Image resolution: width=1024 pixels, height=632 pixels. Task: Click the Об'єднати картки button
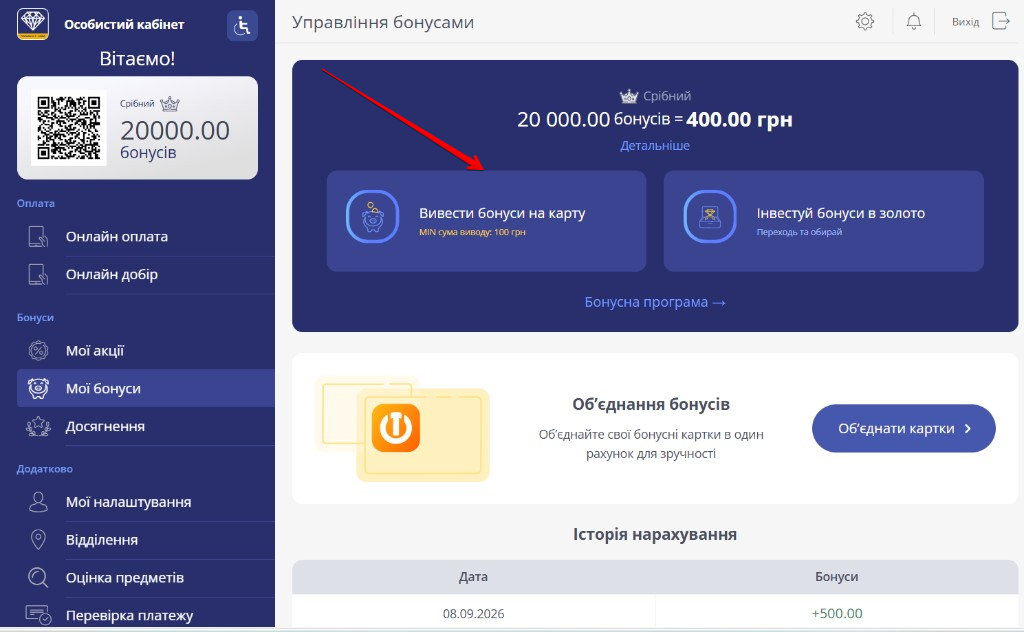[x=904, y=428]
